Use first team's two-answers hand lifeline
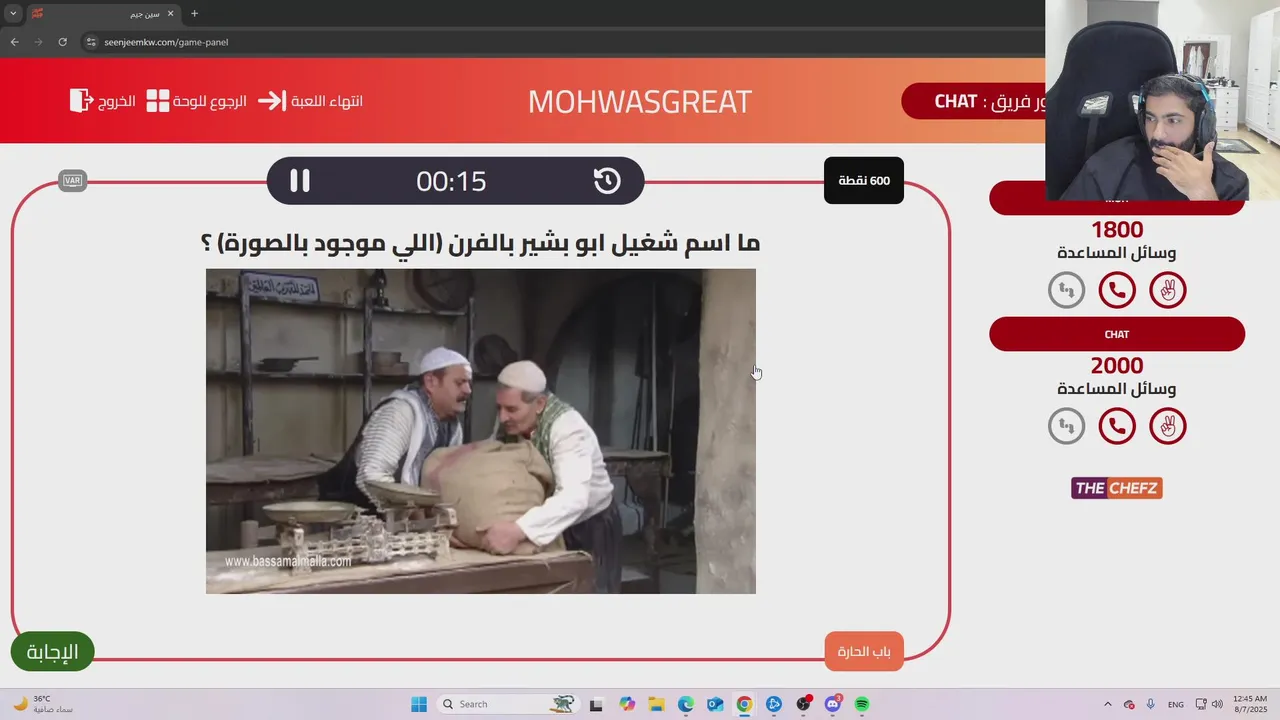This screenshot has height=720, width=1280. pos(1168,290)
